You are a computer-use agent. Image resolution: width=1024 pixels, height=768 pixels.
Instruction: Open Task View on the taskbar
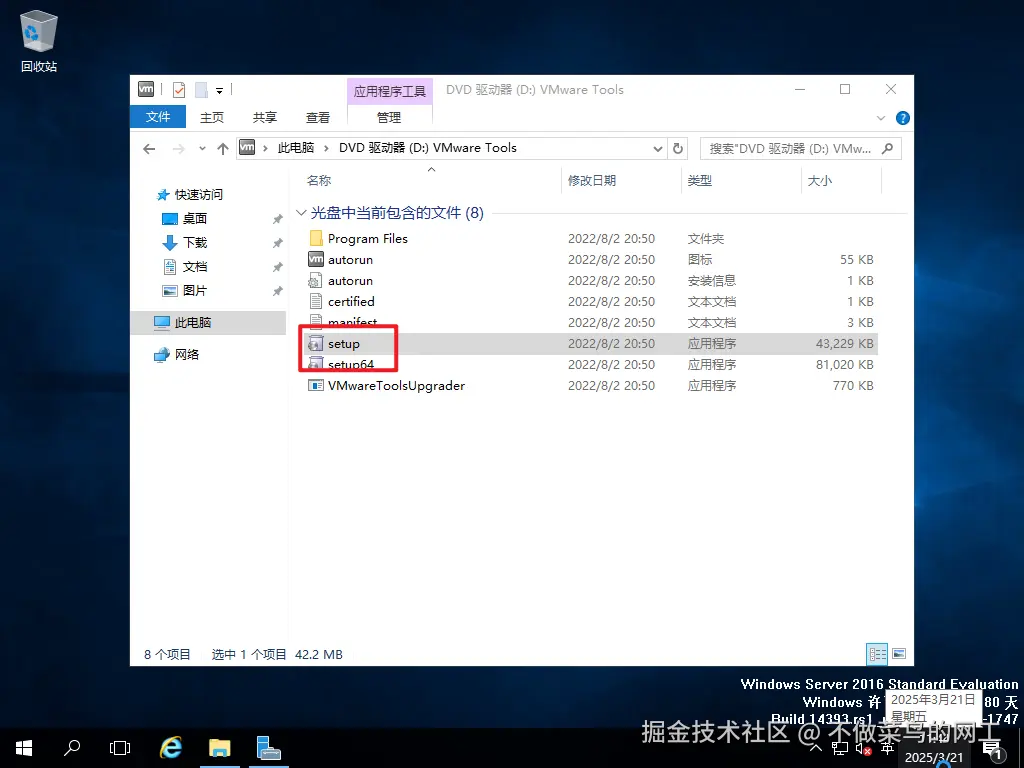(x=120, y=748)
